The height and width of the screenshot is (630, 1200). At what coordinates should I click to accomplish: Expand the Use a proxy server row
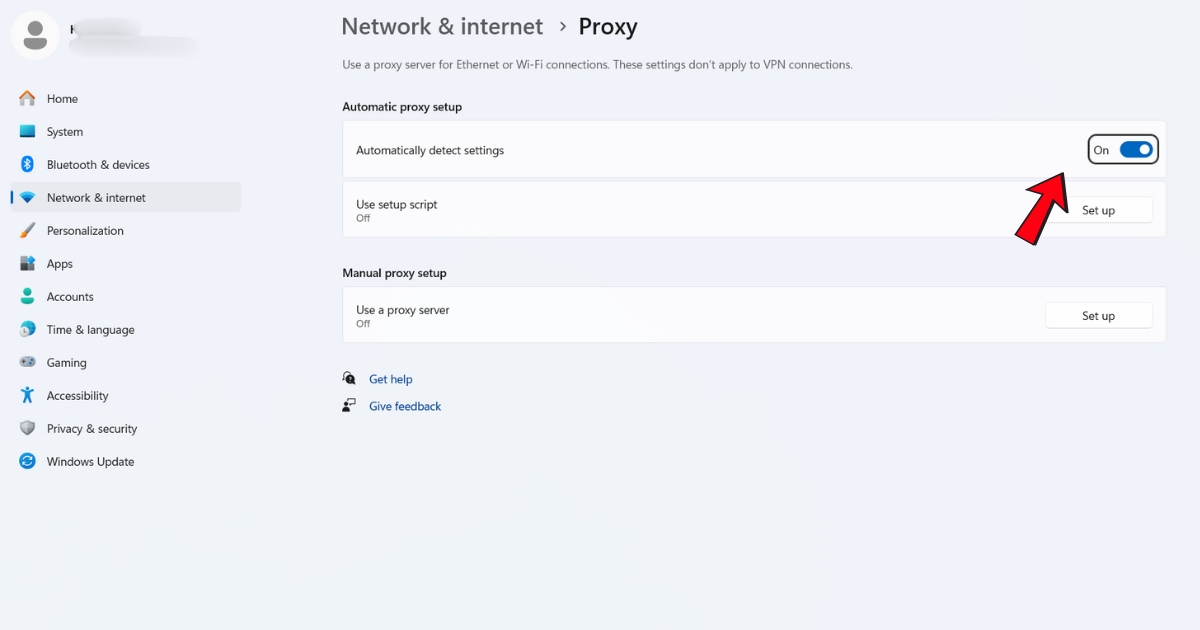(x=700, y=315)
